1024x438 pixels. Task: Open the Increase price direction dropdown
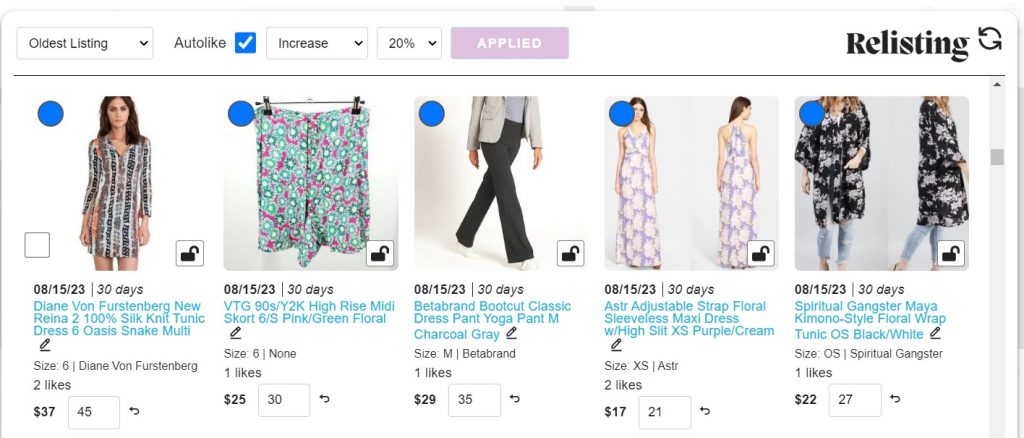317,43
